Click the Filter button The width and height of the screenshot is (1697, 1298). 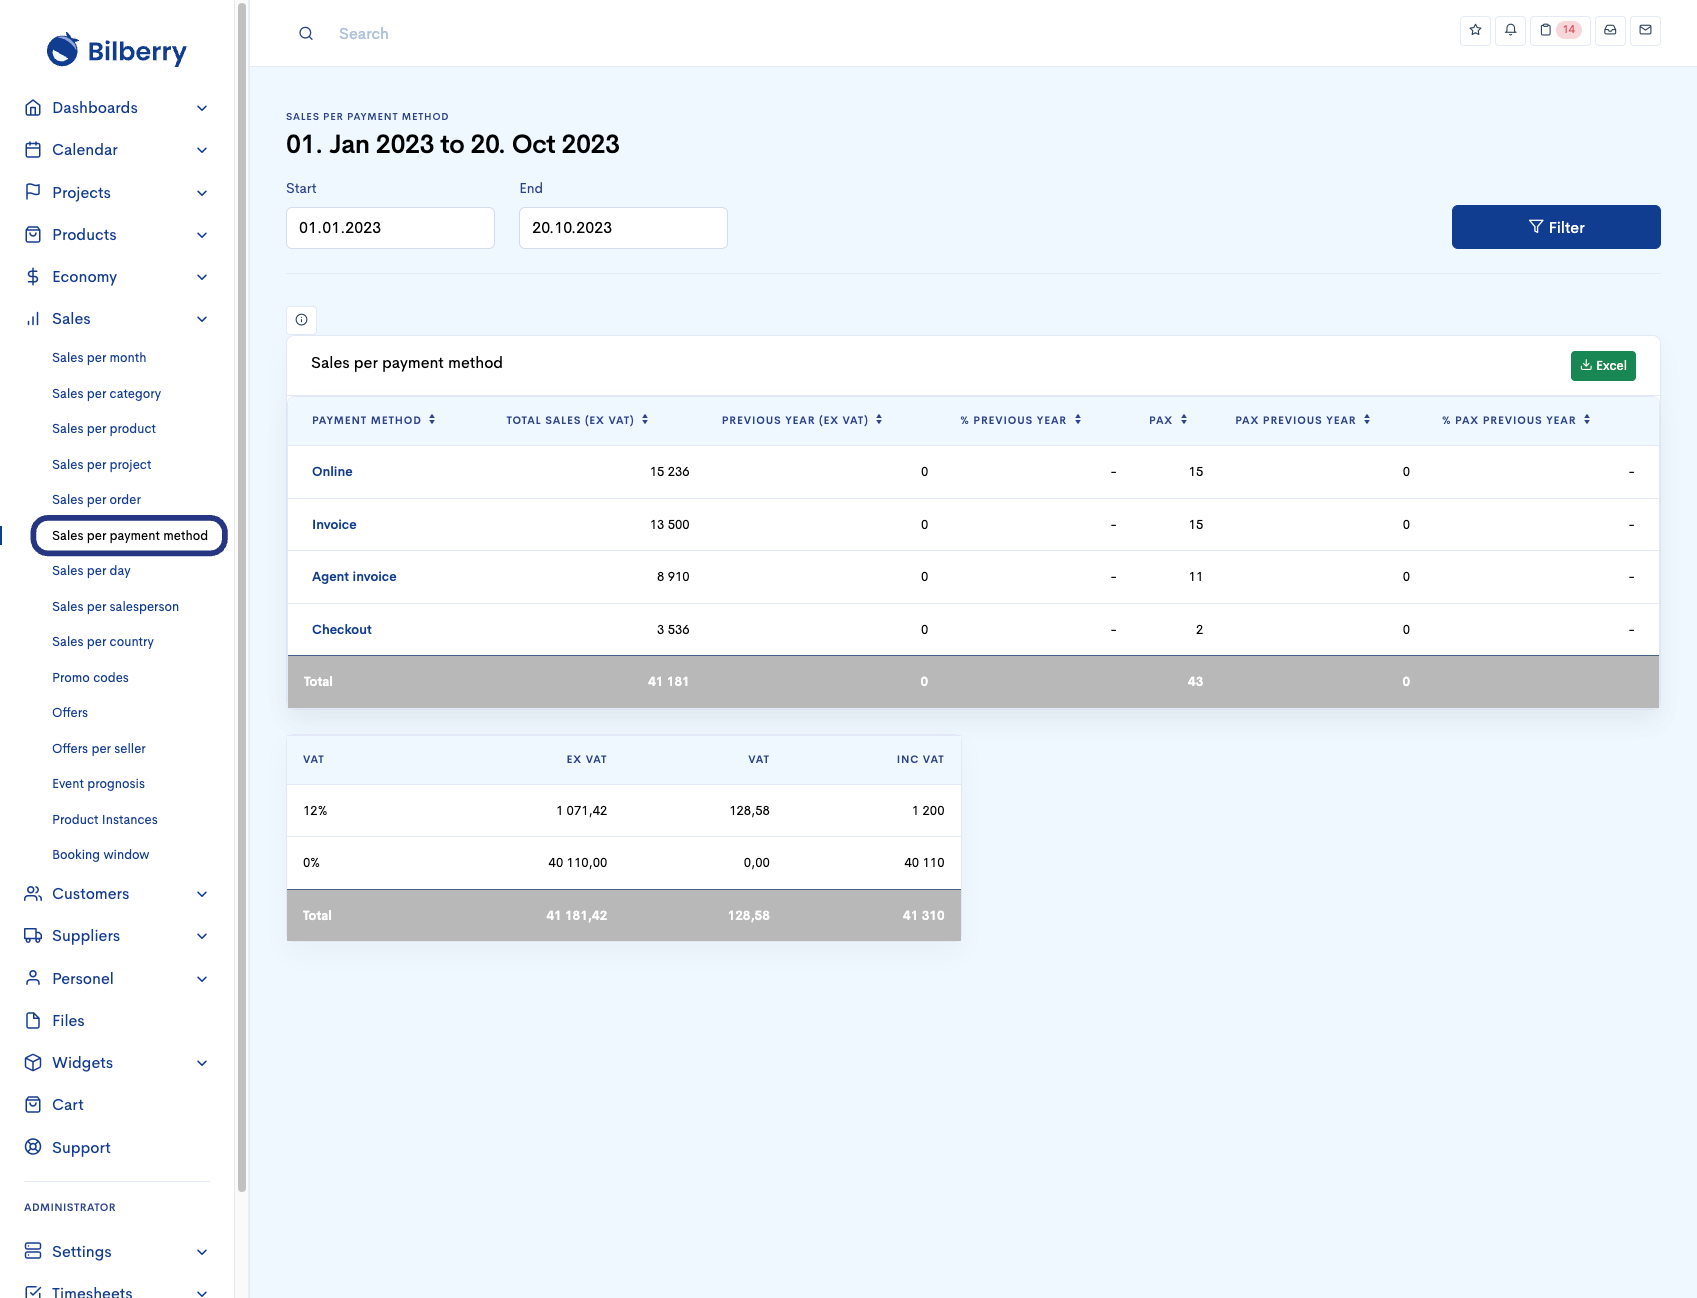tap(1556, 227)
